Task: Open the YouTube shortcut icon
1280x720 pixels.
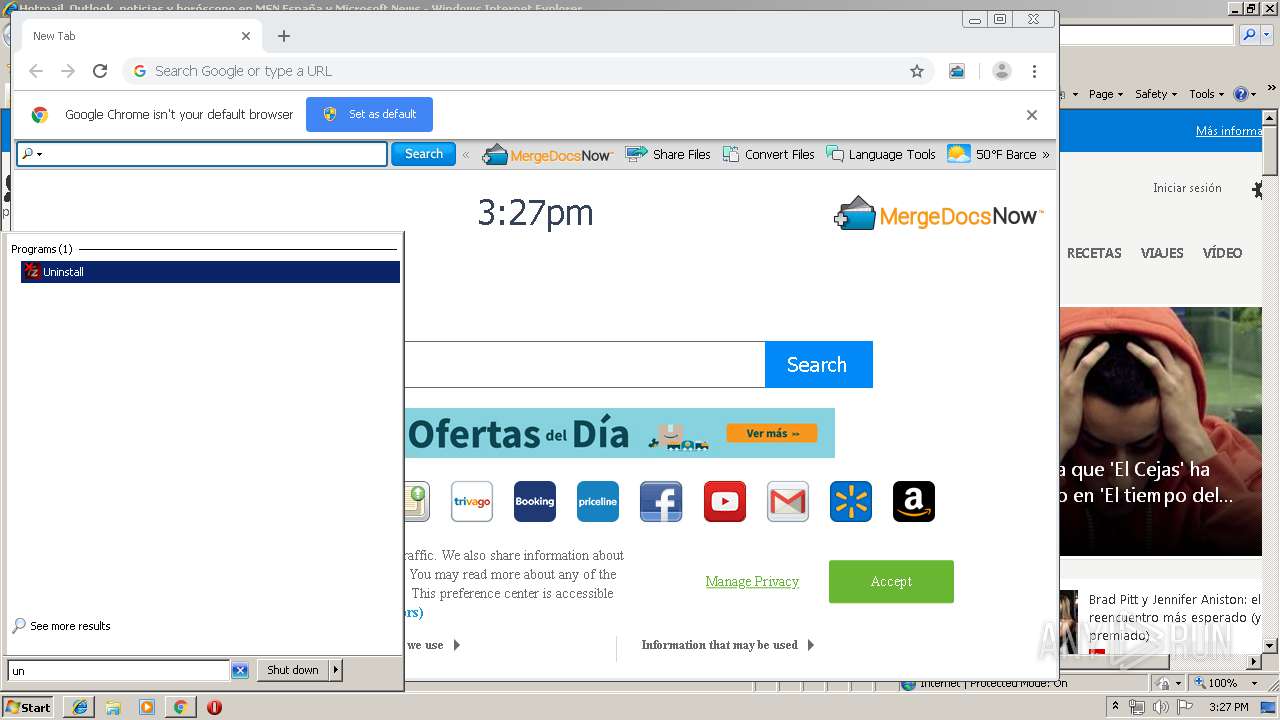Action: pos(725,502)
